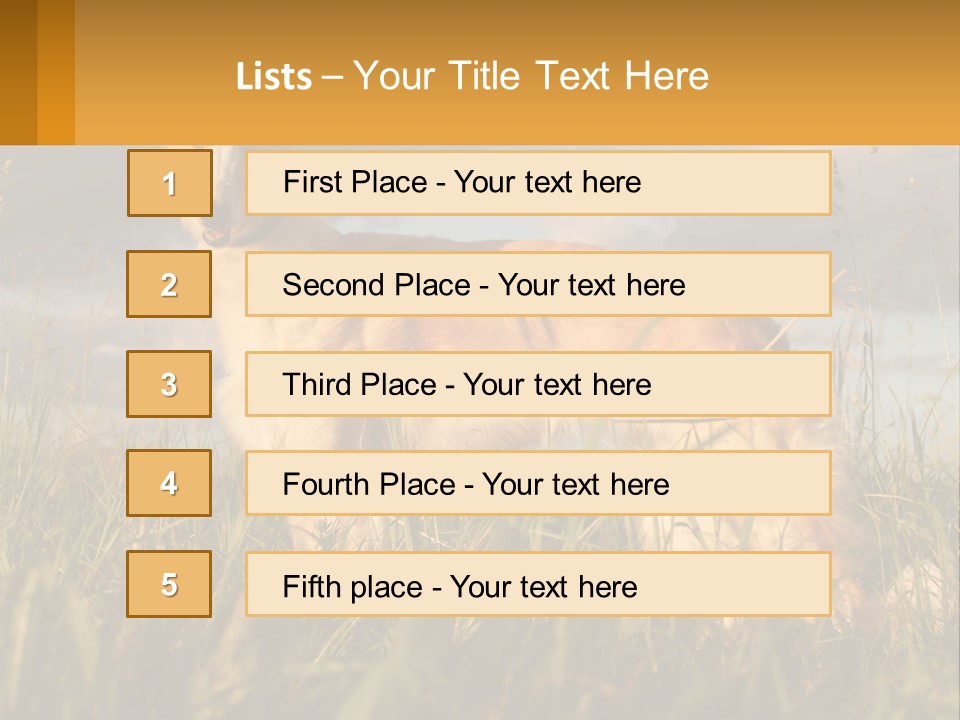Click the number 1 box
The width and height of the screenshot is (960, 720).
pos(169,183)
